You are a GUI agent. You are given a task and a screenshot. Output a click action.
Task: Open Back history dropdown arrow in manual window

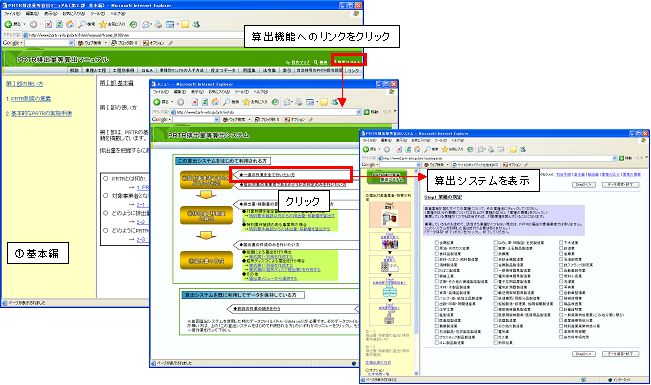pyautogui.click(x=24, y=25)
